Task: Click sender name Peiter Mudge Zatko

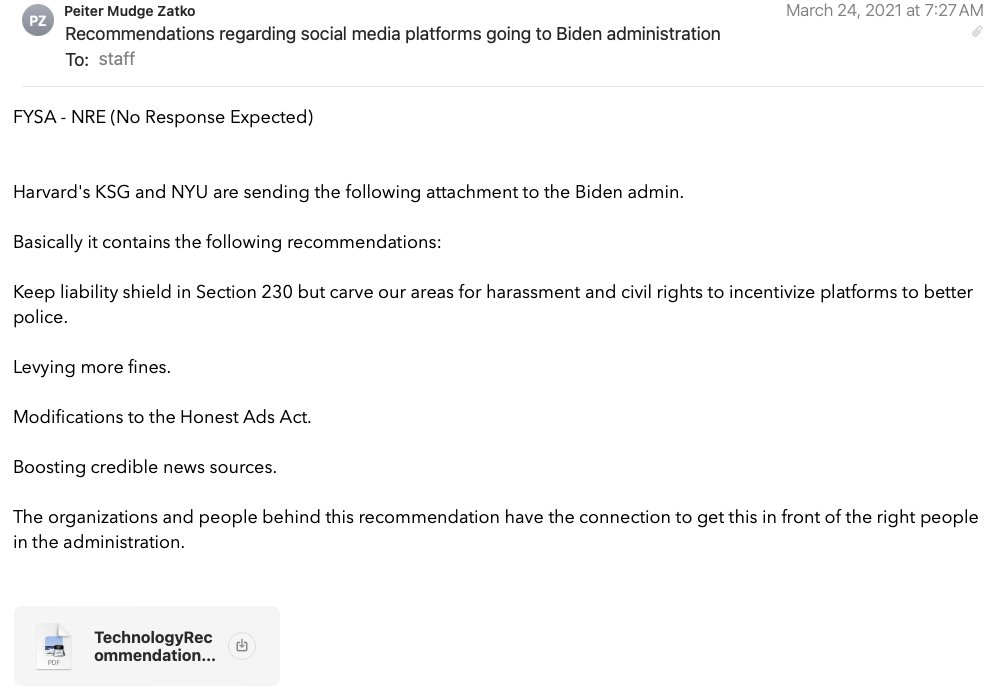Action: click(129, 11)
